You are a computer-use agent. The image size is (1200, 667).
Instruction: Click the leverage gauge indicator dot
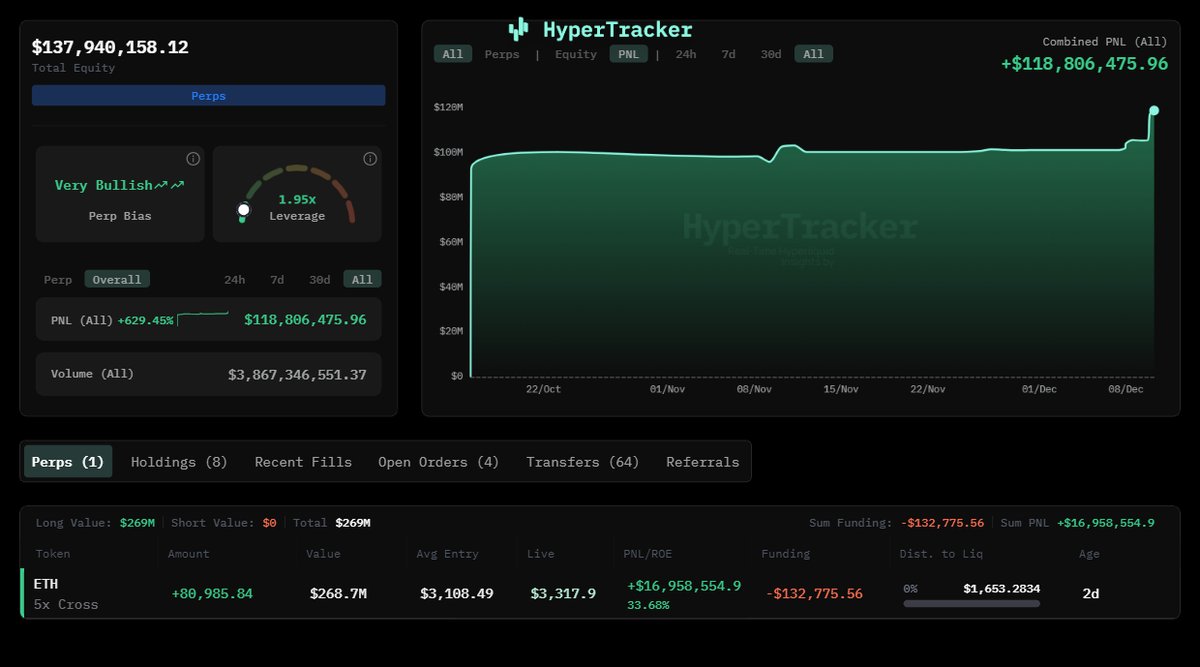point(243,210)
